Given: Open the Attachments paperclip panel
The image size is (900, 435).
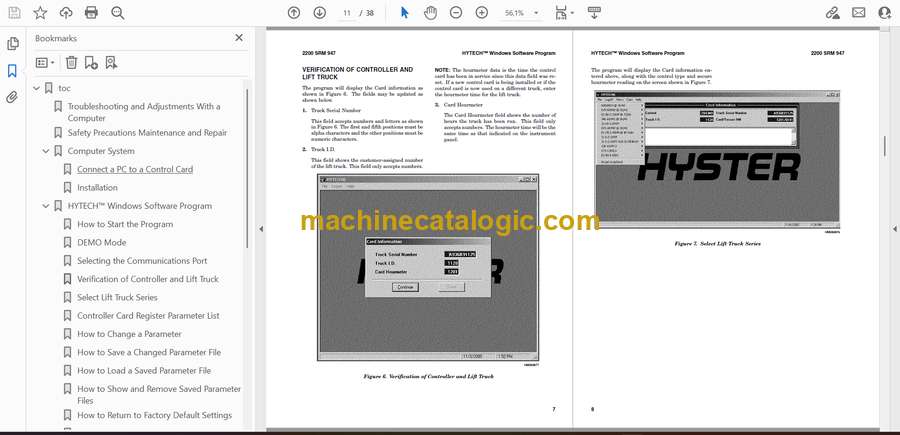Looking at the screenshot, I should (12, 97).
